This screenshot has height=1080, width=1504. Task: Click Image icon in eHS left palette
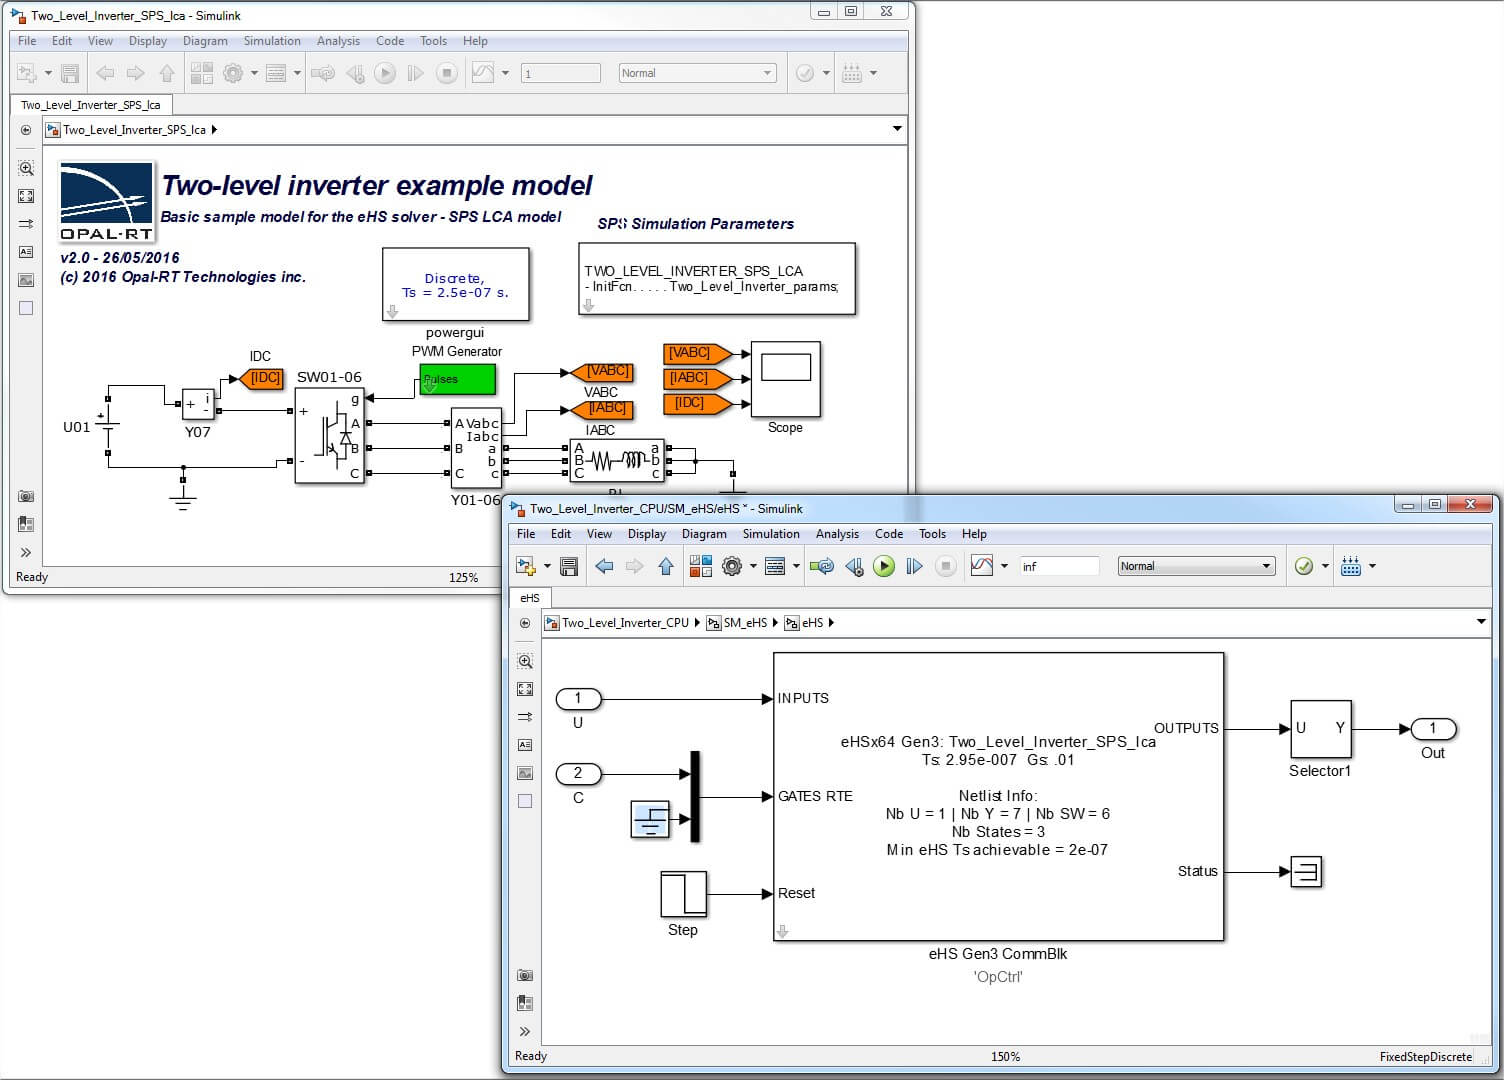525,773
